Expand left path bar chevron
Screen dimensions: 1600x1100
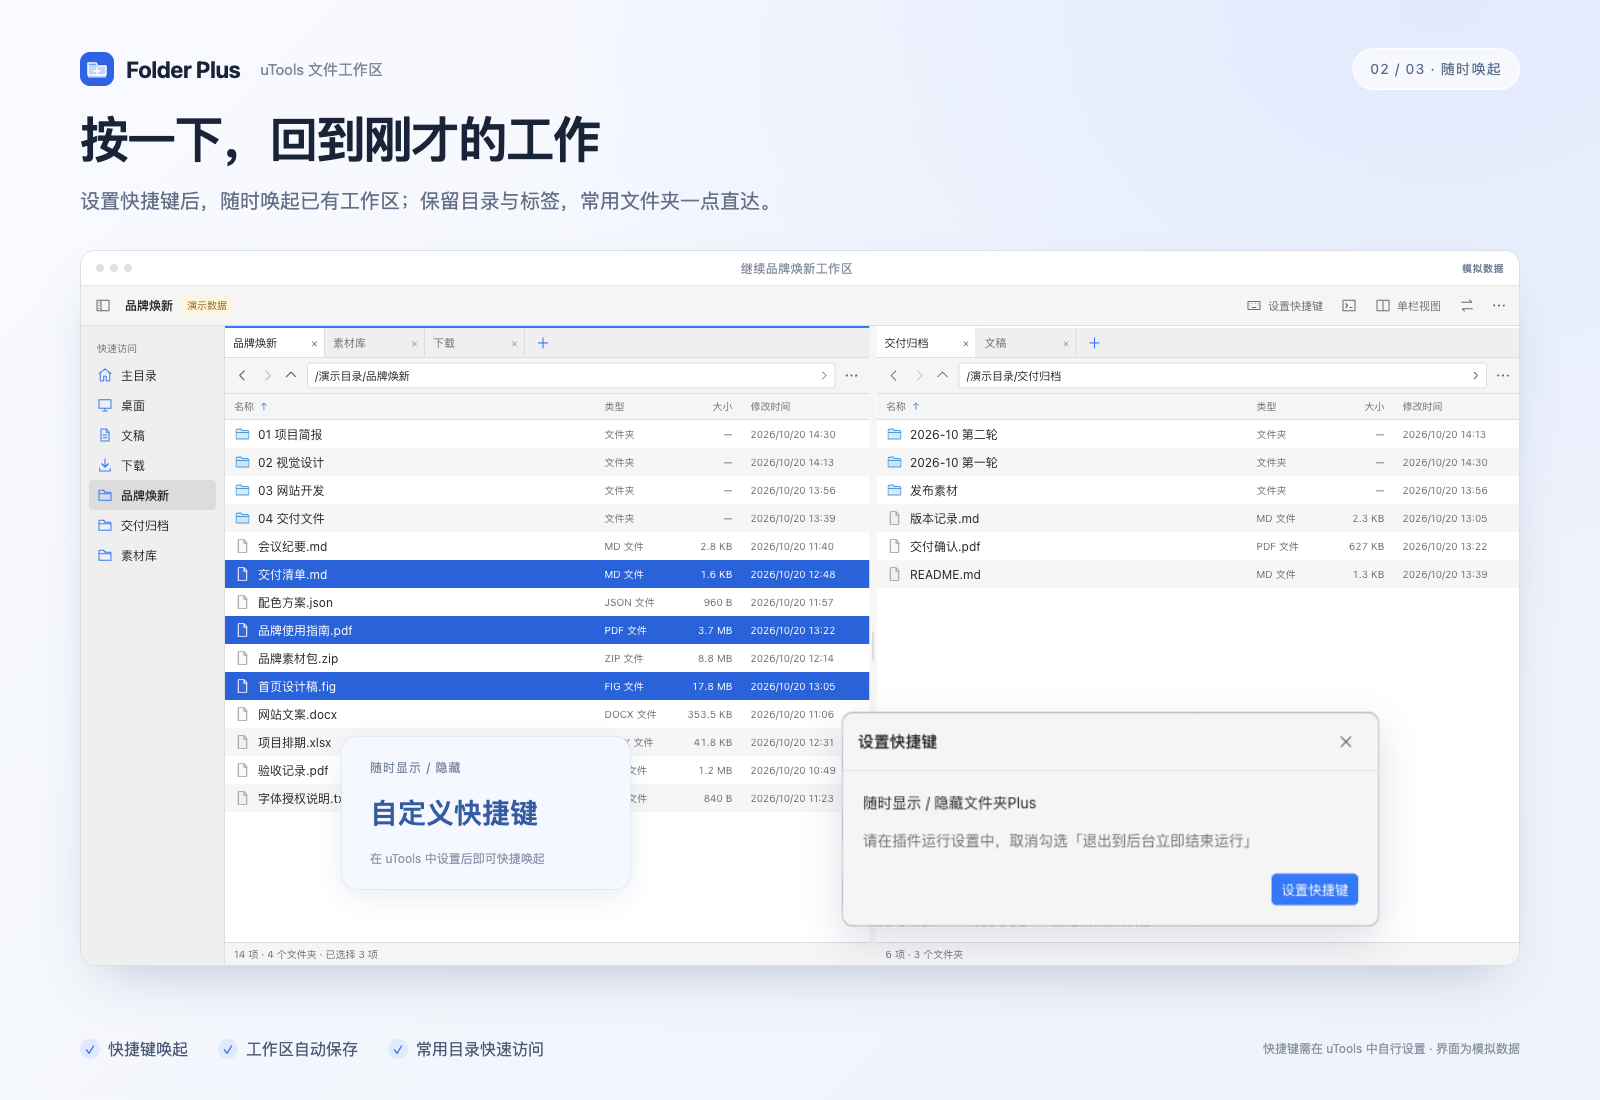(824, 376)
